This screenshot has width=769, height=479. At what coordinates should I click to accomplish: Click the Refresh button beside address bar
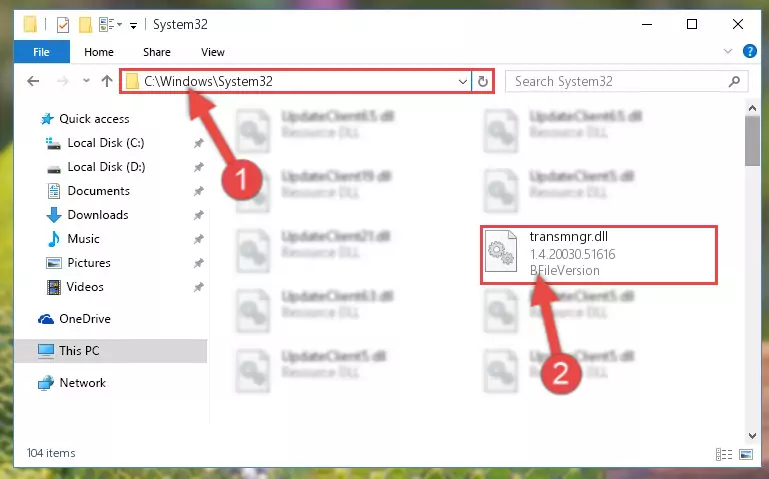(483, 81)
